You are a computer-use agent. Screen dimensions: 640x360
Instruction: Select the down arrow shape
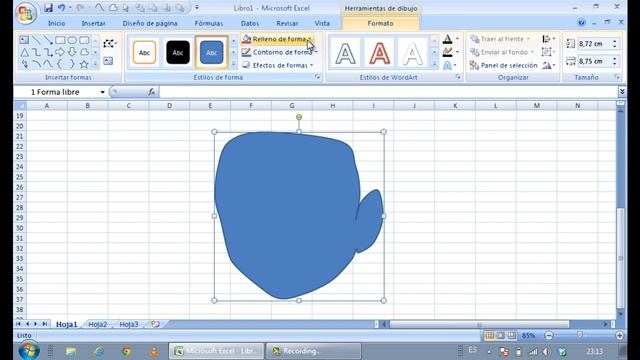[x=72, y=52]
